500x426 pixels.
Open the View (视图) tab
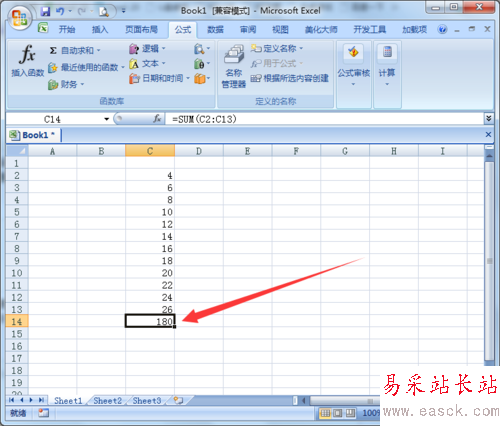tap(280, 30)
